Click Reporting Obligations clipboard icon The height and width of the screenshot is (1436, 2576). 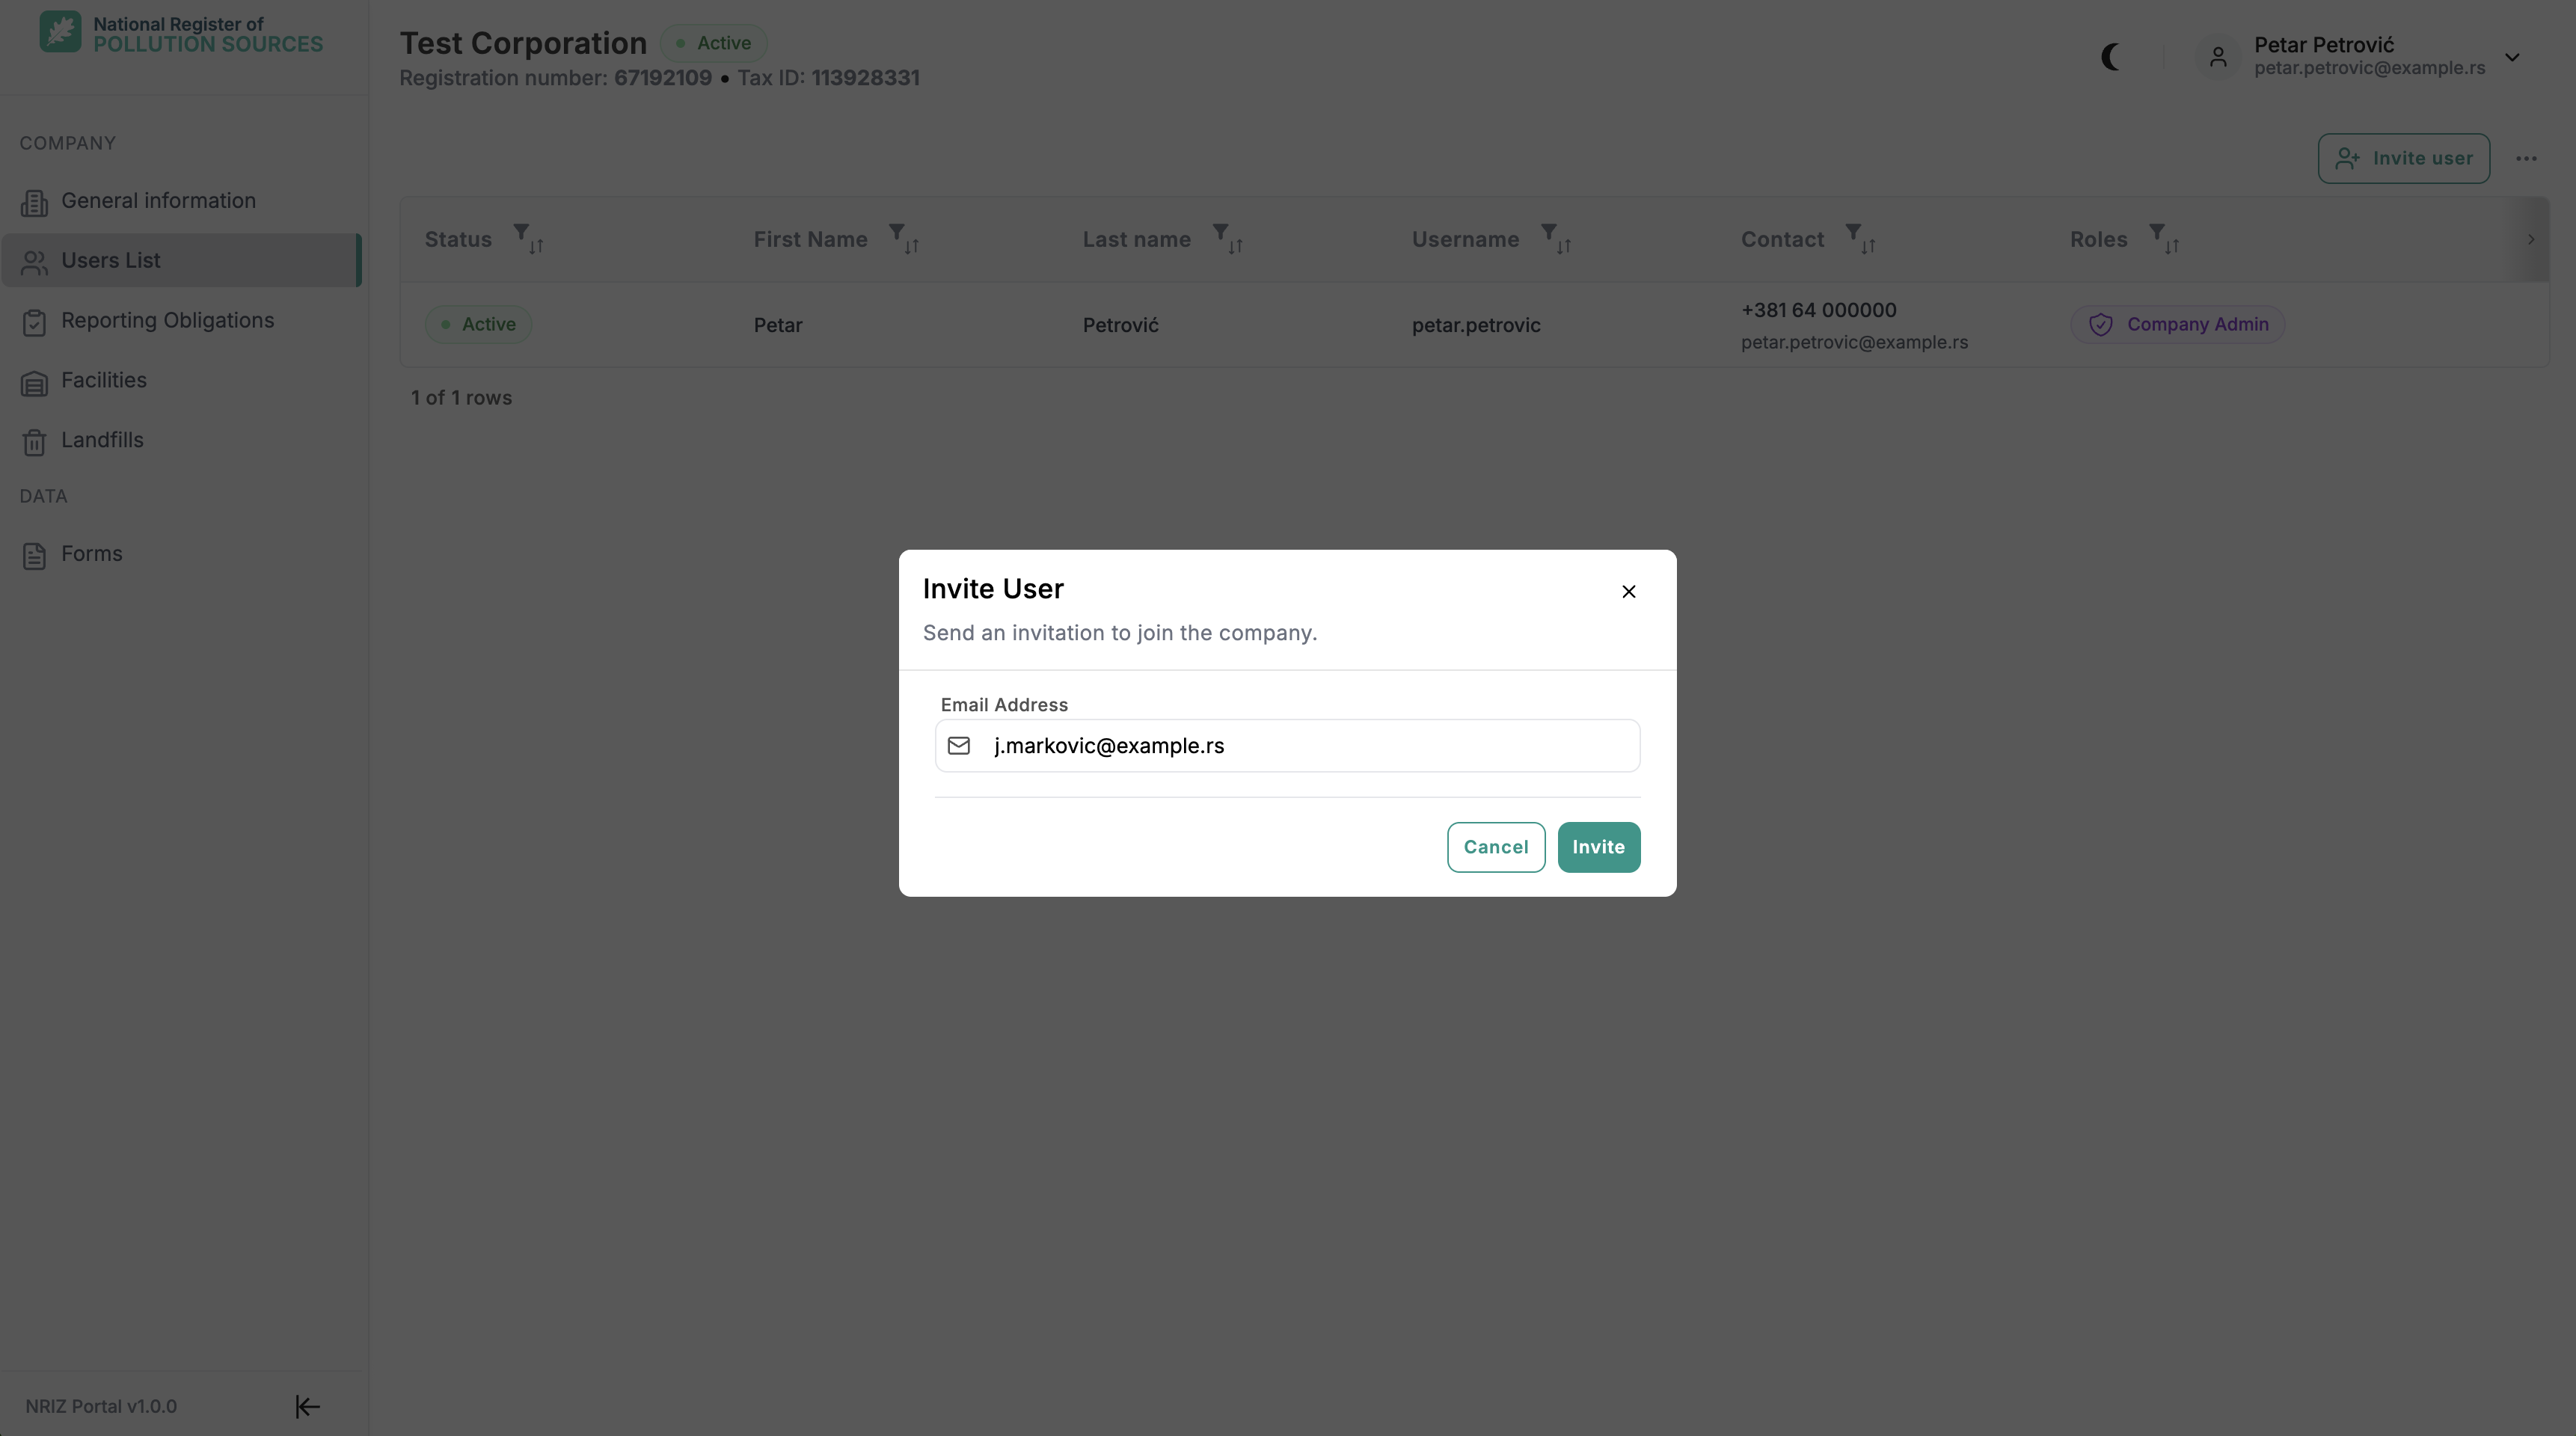click(x=34, y=322)
